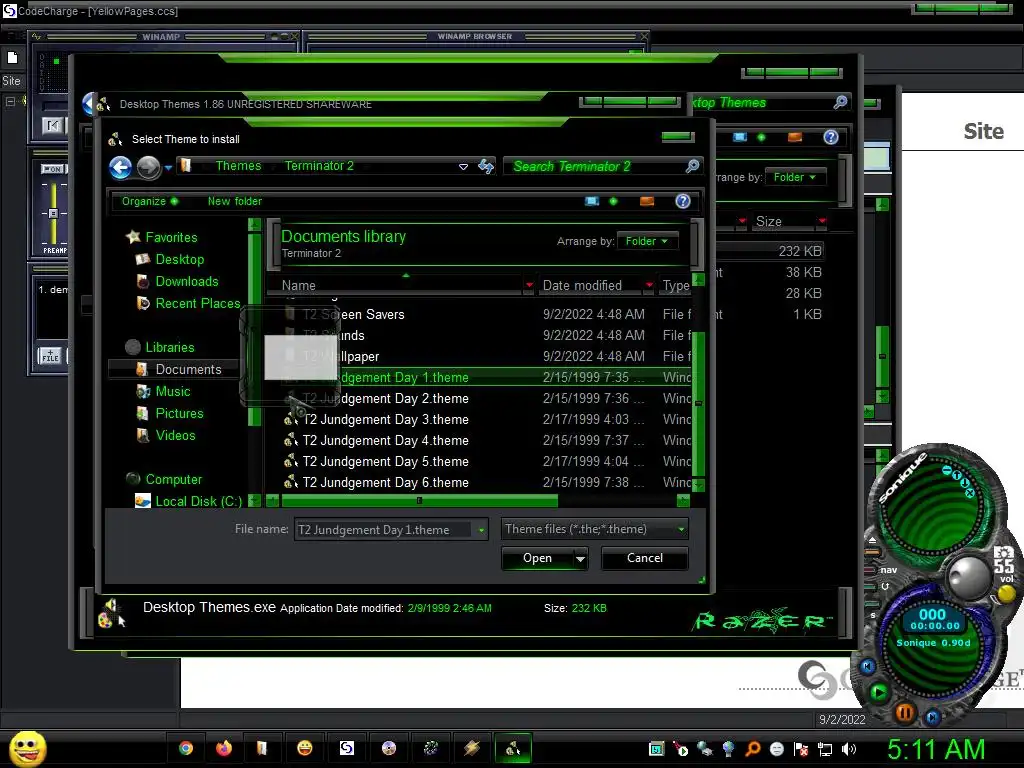Screen dimensions: 1024x768
Task: Open Date modified column filter dropdown
Action: tap(649, 285)
